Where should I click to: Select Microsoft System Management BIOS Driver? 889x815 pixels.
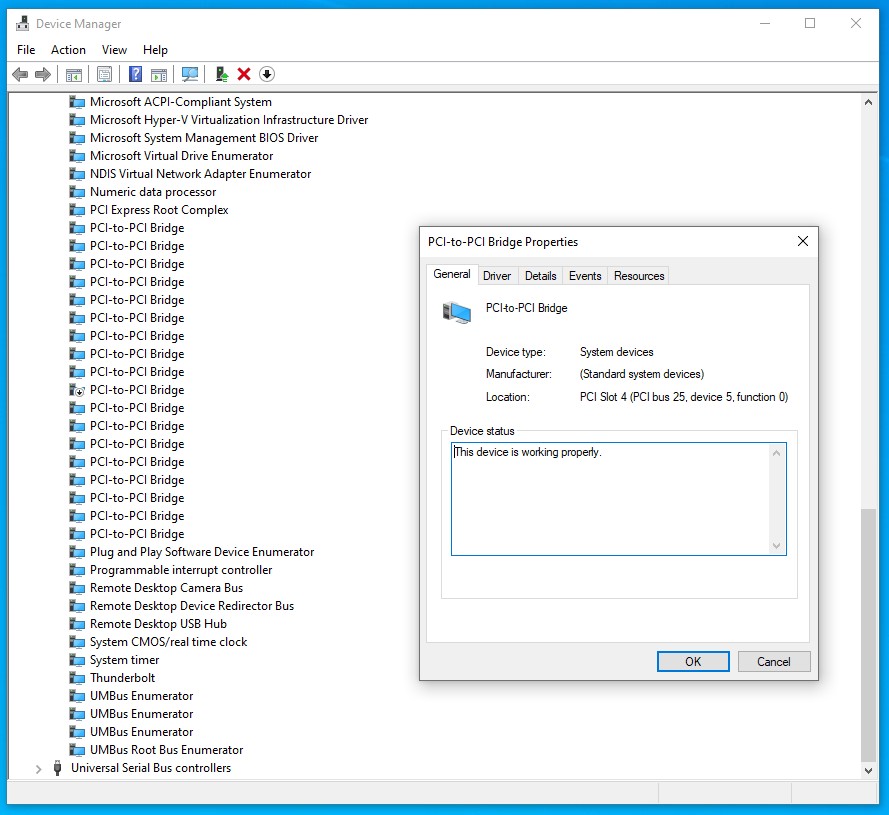[204, 138]
